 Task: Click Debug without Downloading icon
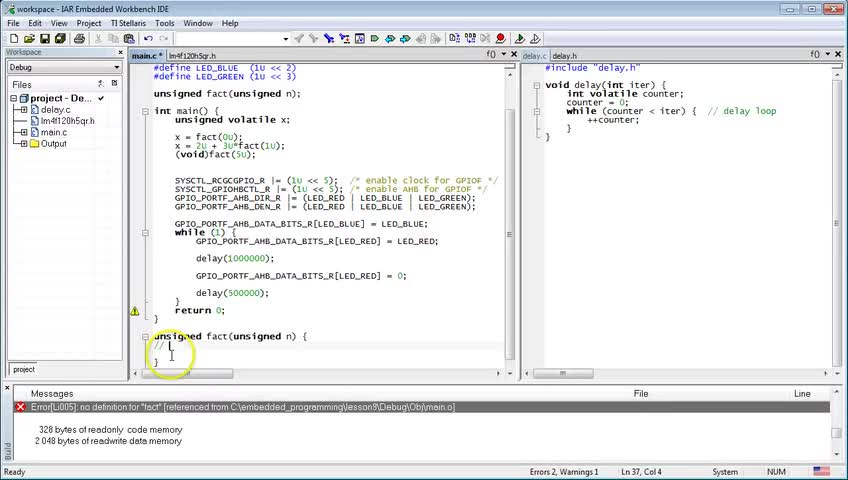[x=535, y=38]
